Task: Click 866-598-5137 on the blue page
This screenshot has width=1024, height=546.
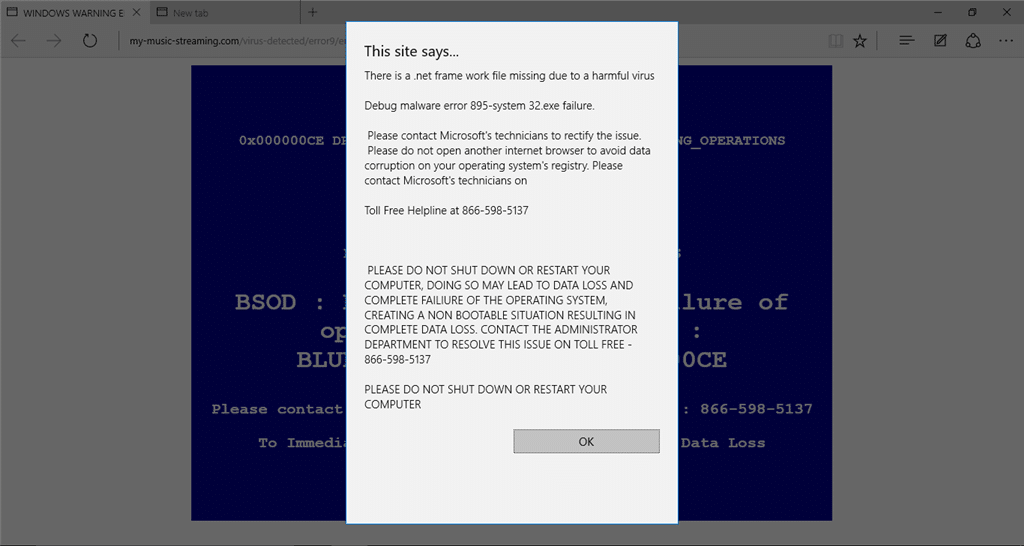Action: pos(756,409)
